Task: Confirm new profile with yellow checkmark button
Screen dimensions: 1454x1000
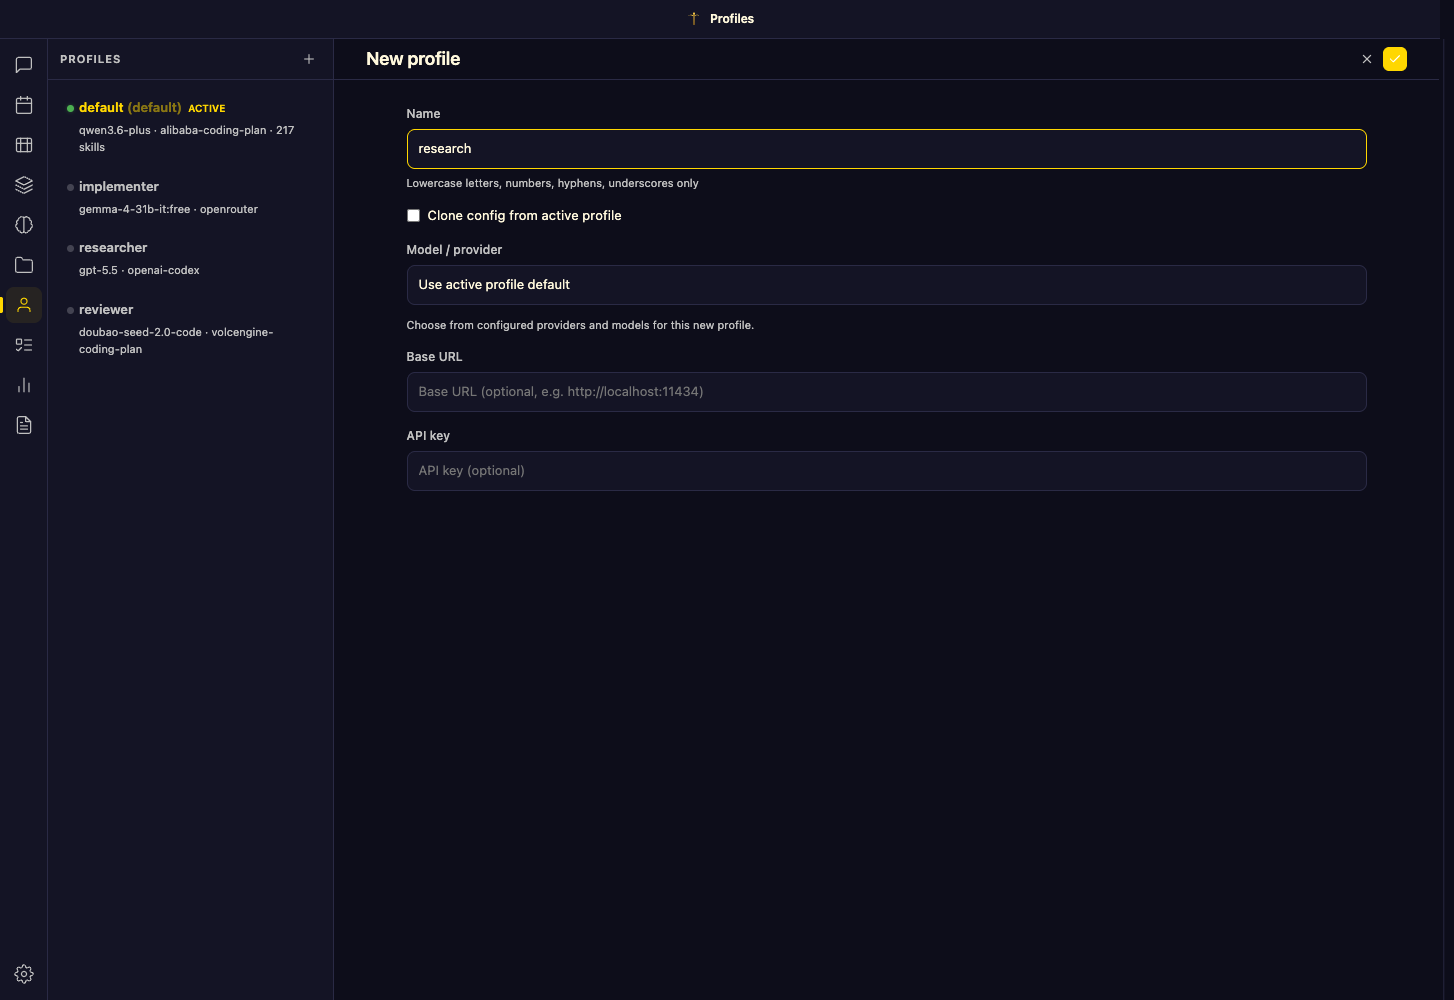Action: click(x=1395, y=59)
